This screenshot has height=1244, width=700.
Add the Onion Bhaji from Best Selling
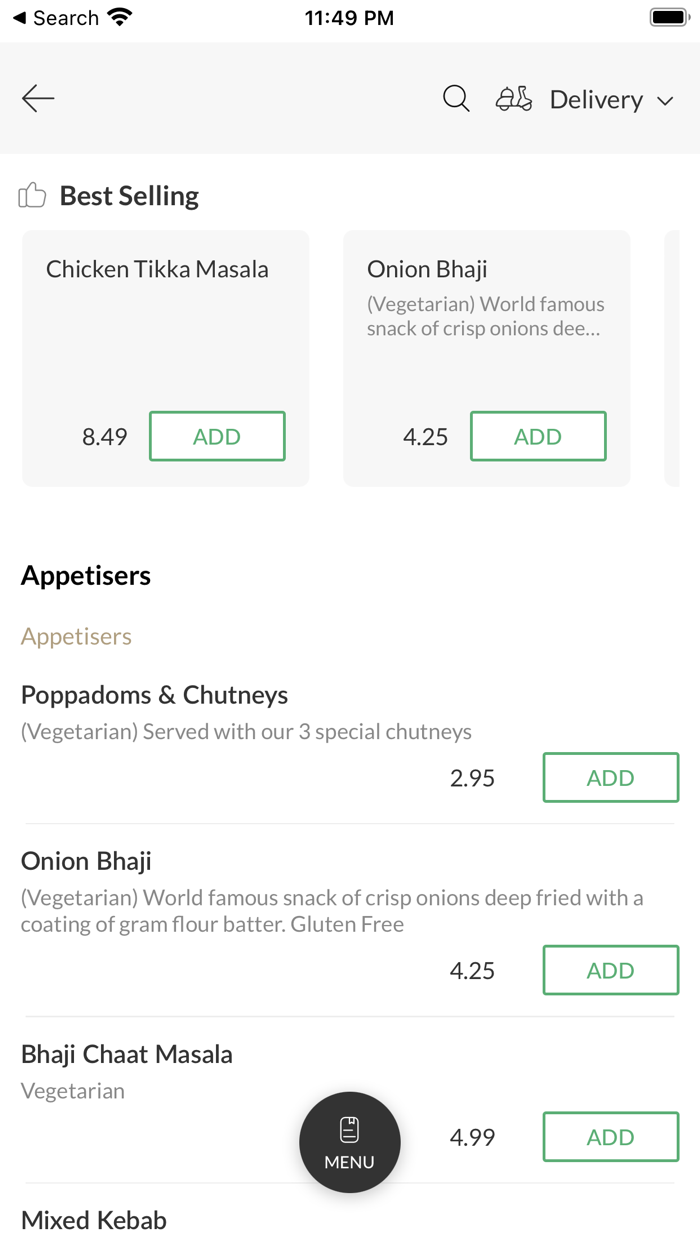pyautogui.click(x=538, y=436)
